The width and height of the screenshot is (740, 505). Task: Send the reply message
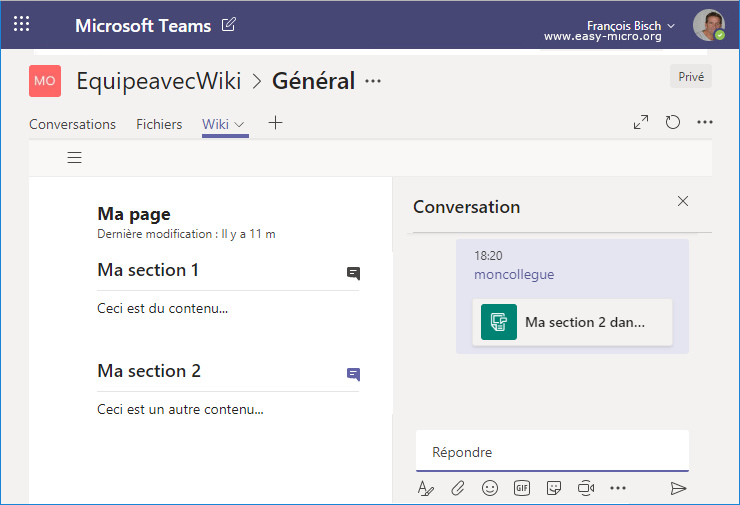click(x=678, y=488)
